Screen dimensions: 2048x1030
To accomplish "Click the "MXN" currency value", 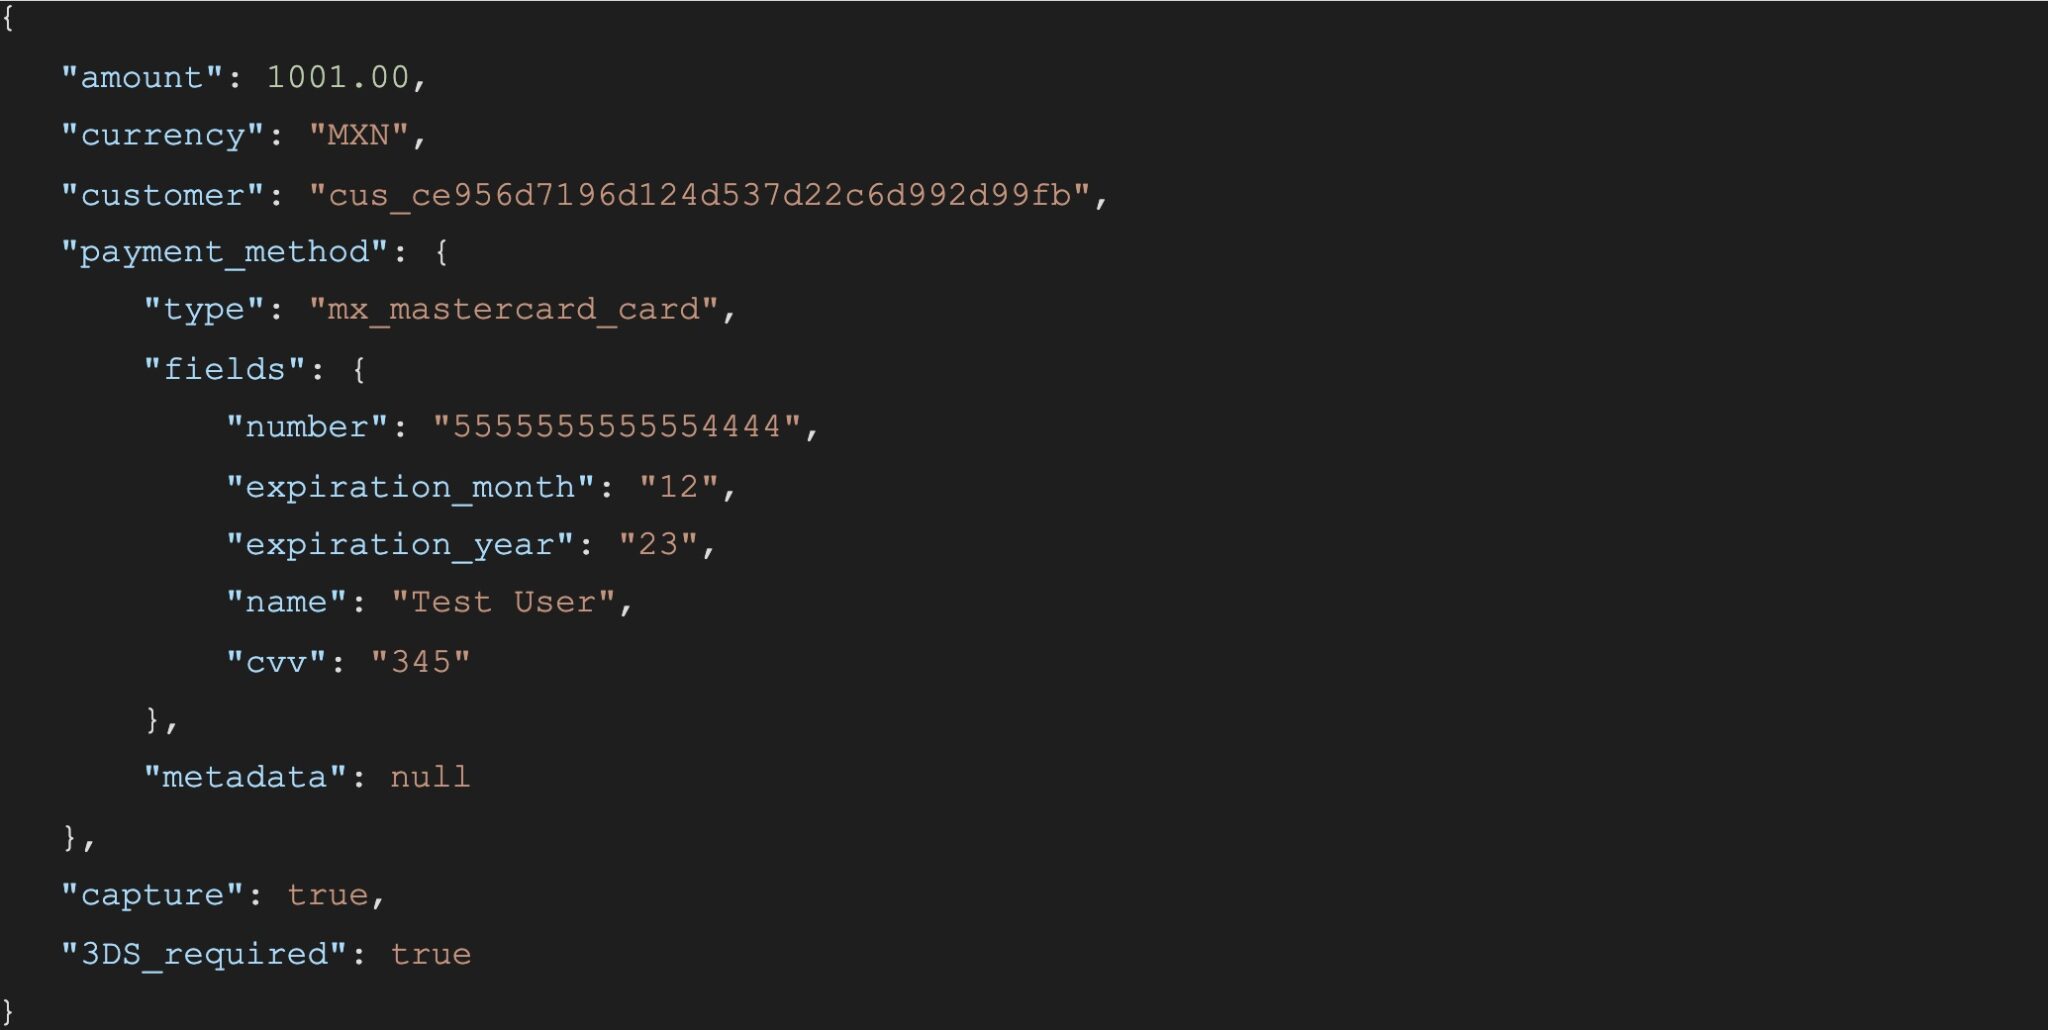I will tap(358, 136).
